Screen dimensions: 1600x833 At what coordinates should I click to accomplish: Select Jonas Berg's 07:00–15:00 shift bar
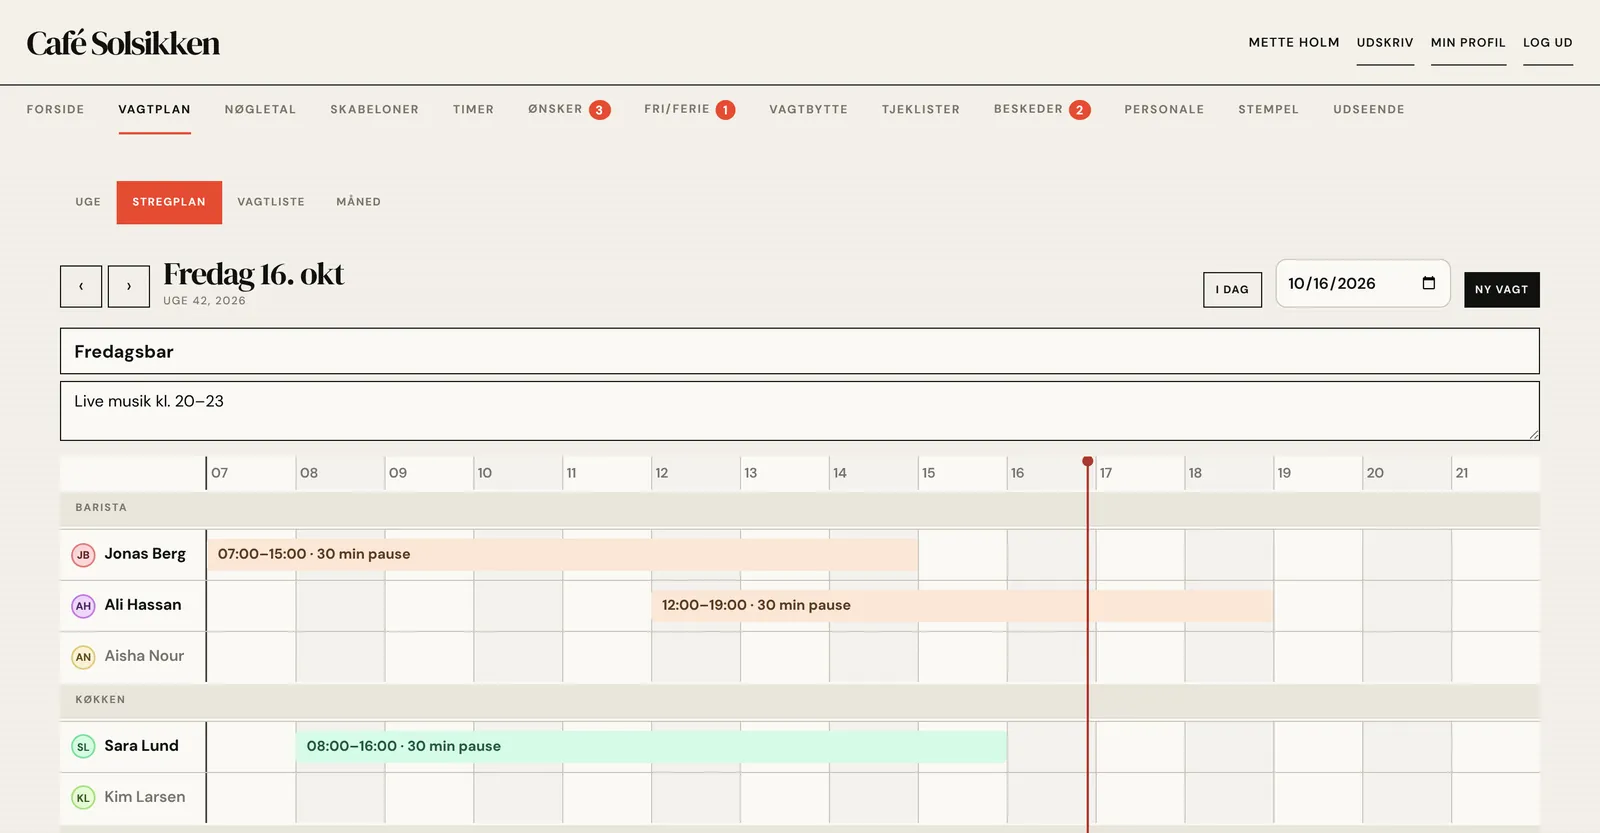click(562, 554)
